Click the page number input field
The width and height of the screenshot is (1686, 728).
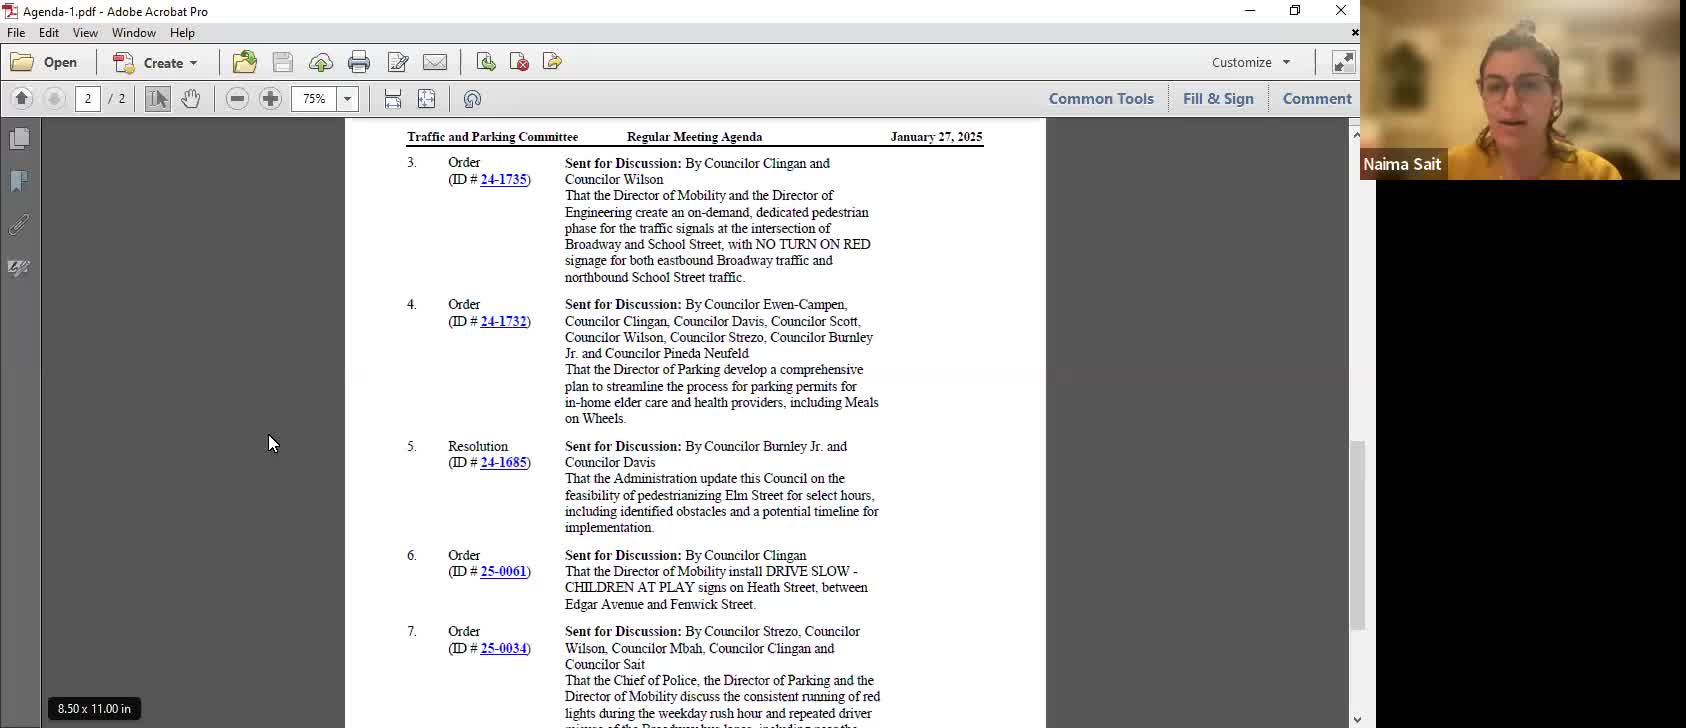pyautogui.click(x=88, y=99)
